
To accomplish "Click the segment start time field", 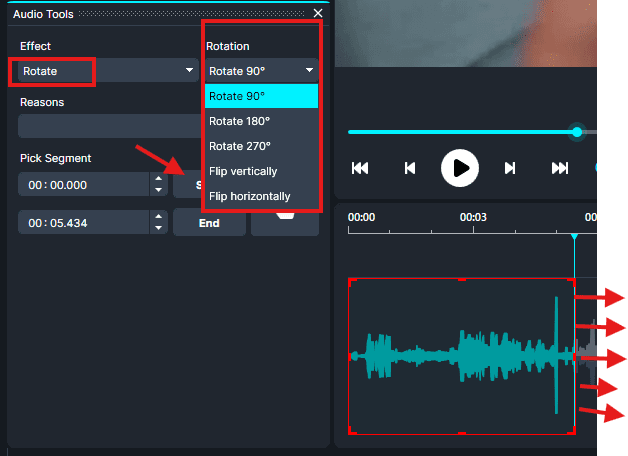I will [x=82, y=185].
